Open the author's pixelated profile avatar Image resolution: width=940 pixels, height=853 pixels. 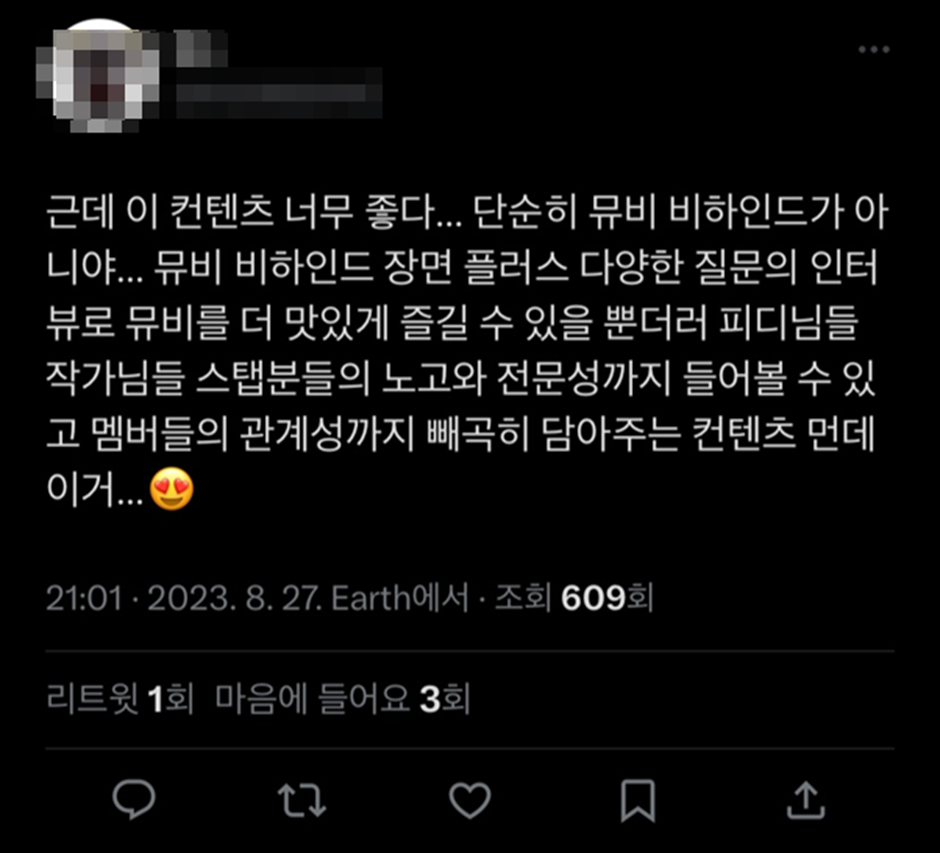[99, 76]
